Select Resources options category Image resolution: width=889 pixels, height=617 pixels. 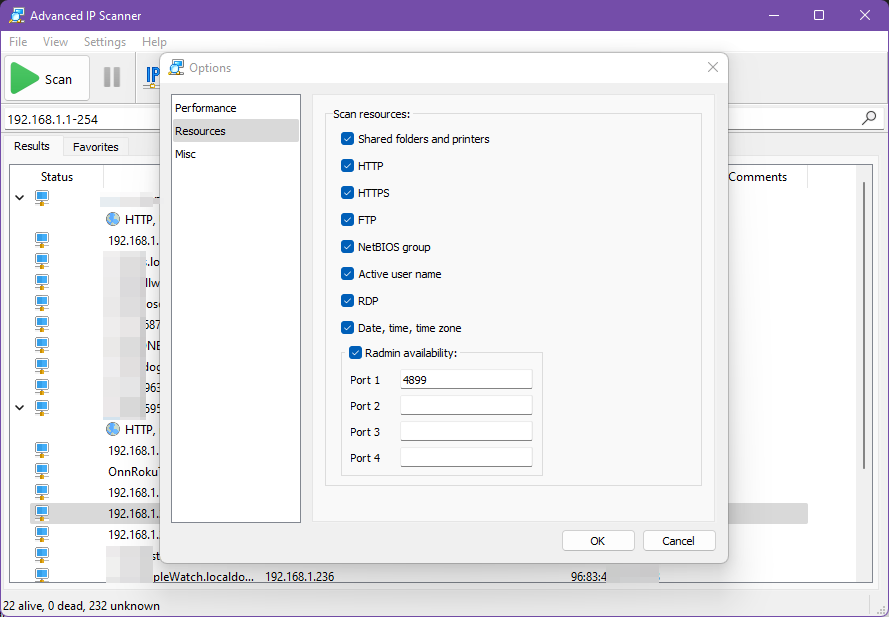click(x=236, y=131)
